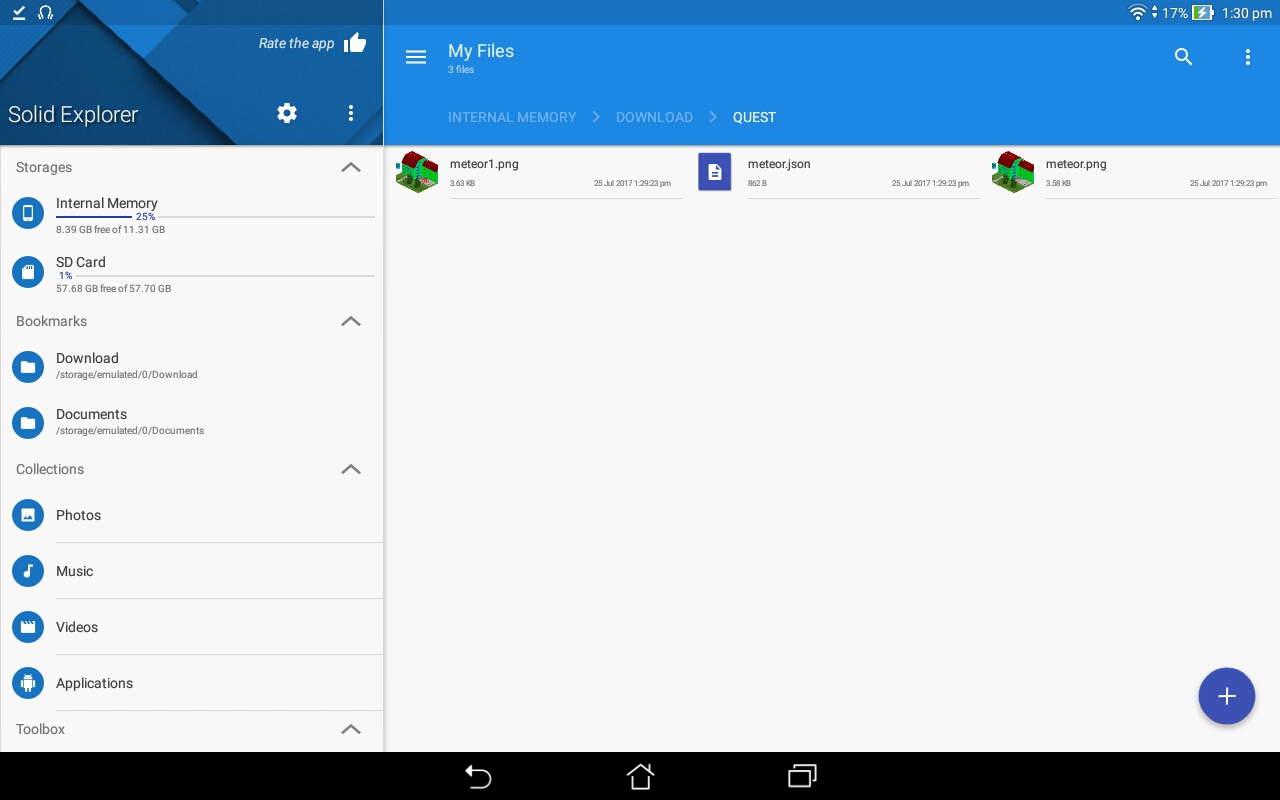Click the battery status icon
The height and width of the screenshot is (800, 1280).
click(x=1203, y=13)
